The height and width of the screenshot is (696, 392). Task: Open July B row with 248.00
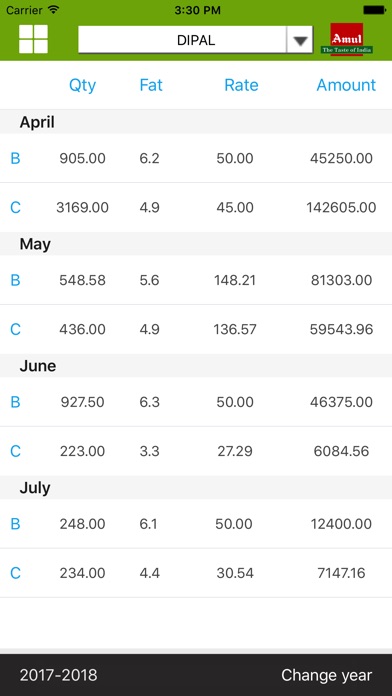pos(196,524)
